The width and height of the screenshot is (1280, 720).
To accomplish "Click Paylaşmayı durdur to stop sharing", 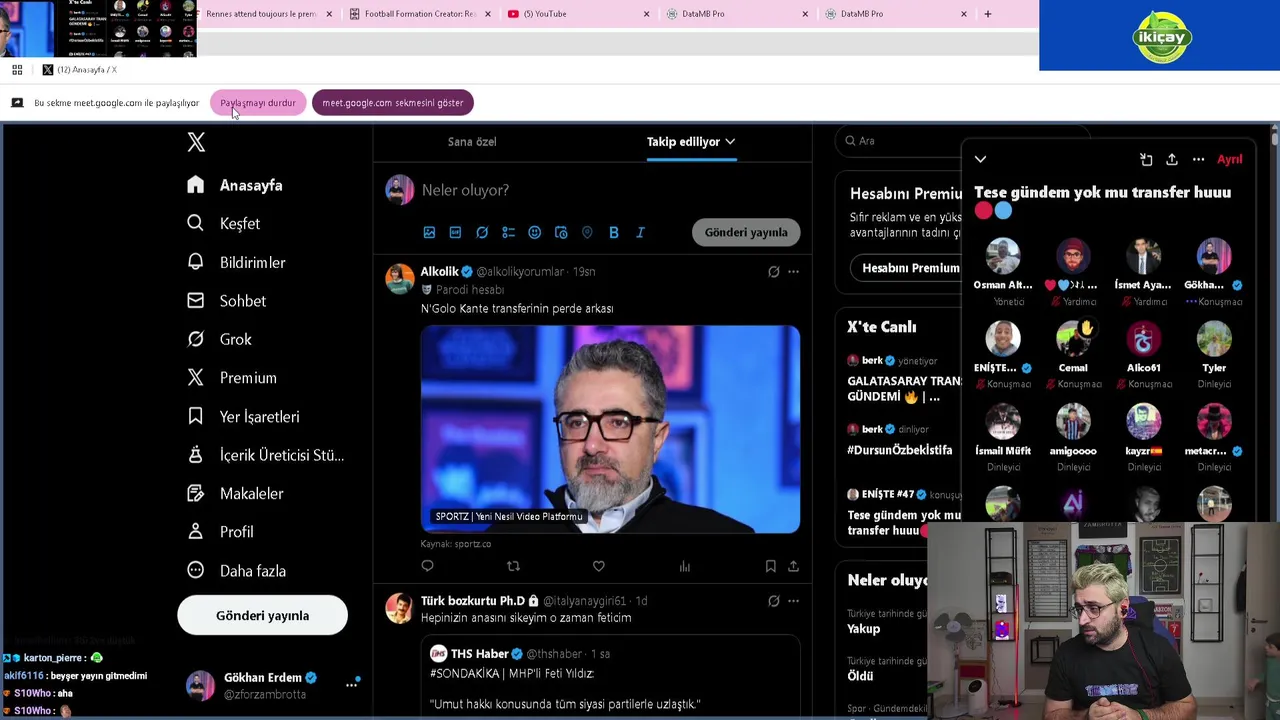I will [258, 103].
